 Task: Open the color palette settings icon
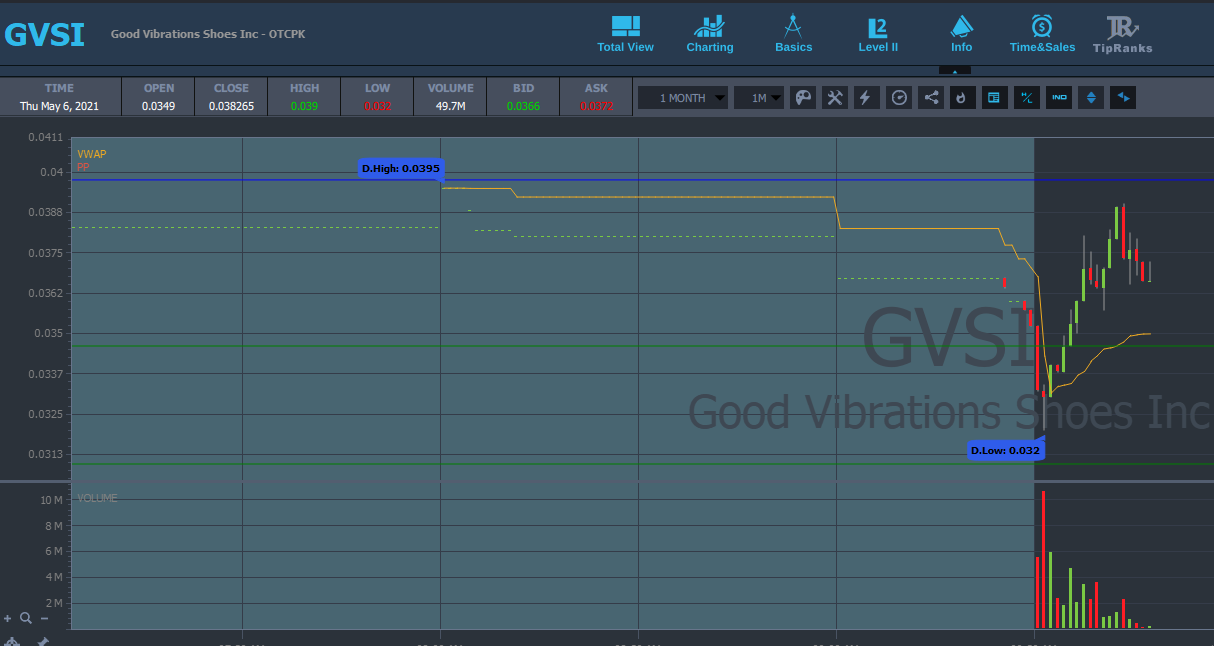(803, 98)
